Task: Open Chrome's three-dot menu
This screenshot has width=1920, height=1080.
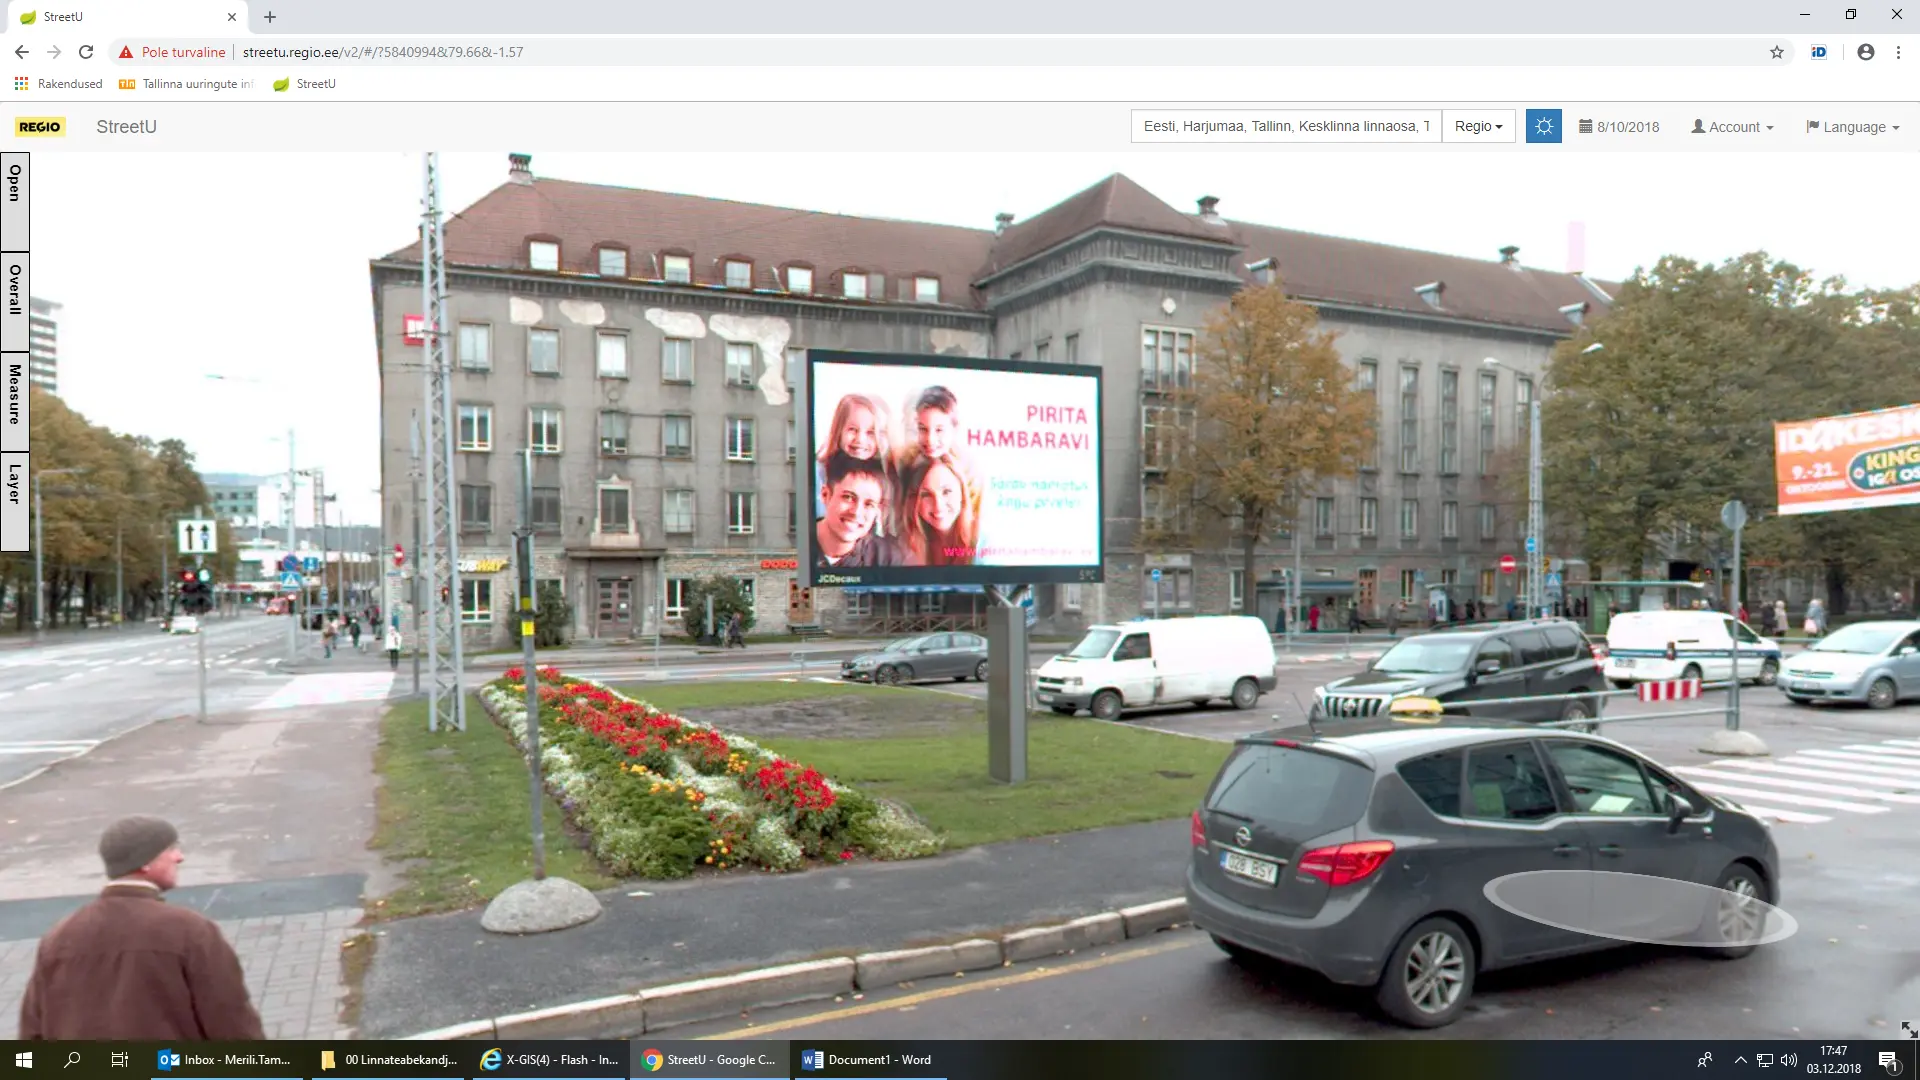Action: click(x=1898, y=52)
